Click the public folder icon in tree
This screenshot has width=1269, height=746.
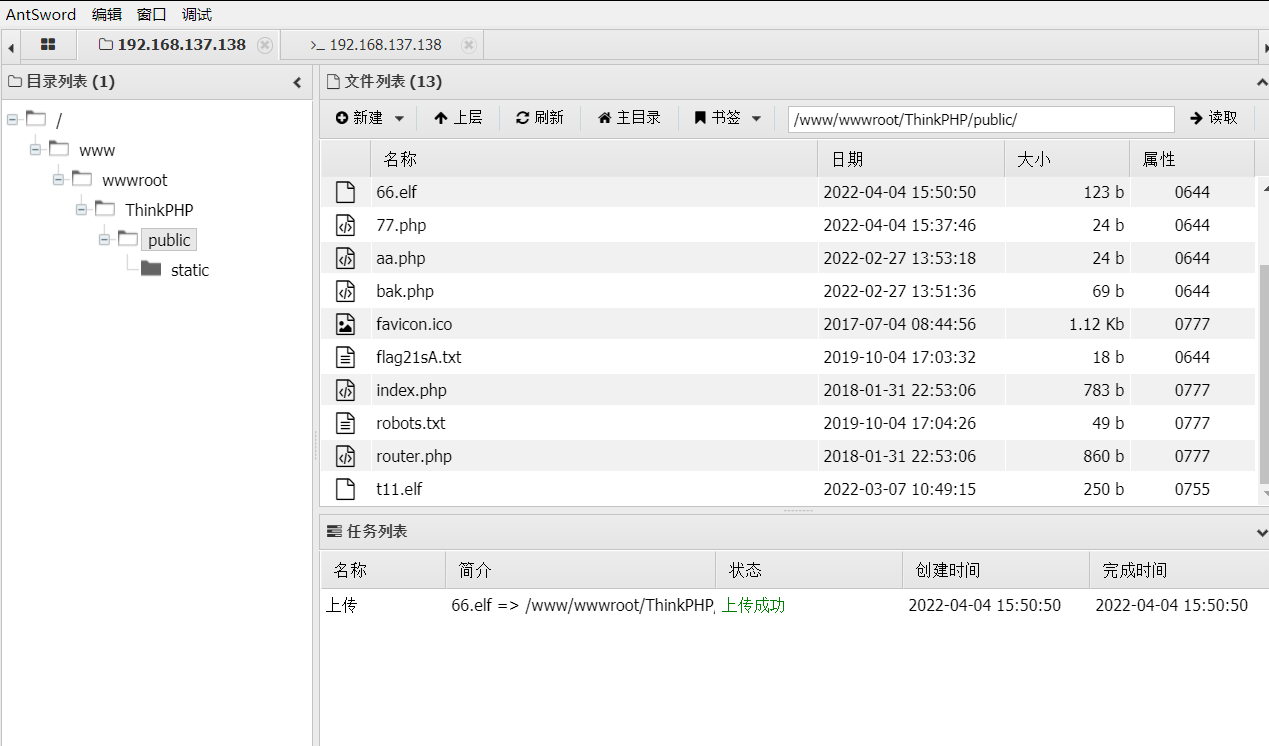(x=128, y=238)
